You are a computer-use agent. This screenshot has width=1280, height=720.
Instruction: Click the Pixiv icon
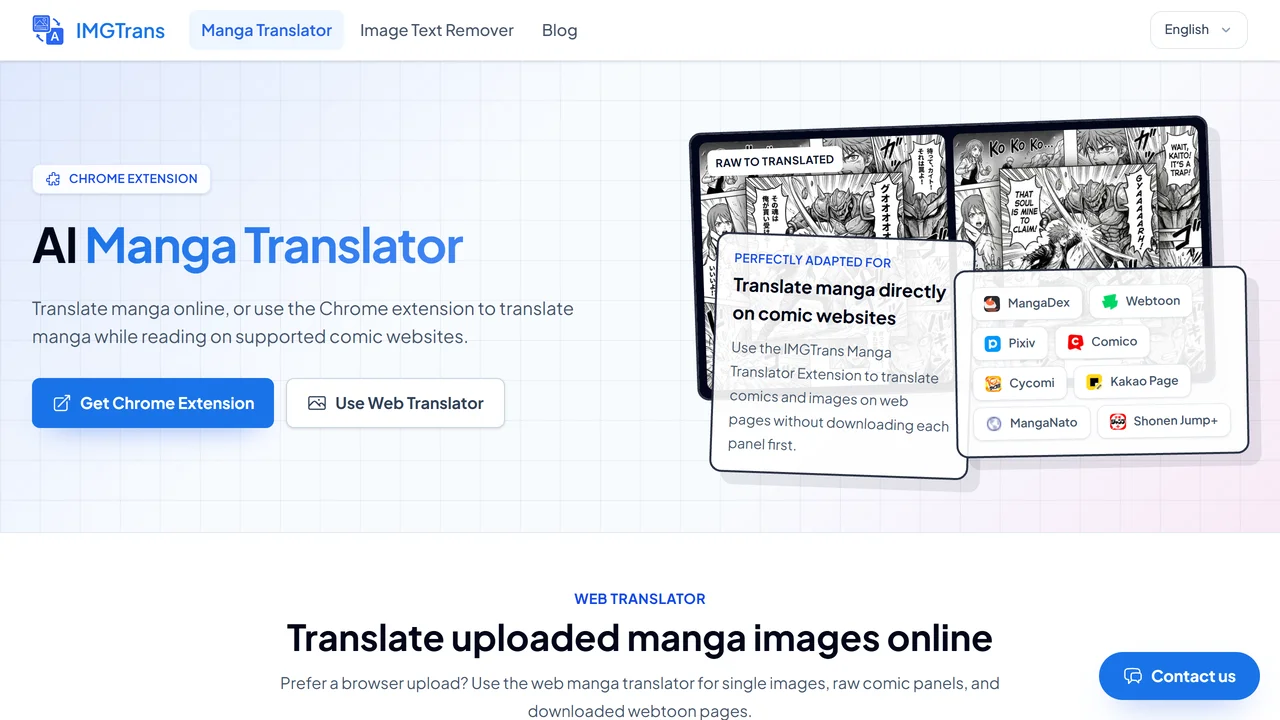(993, 343)
